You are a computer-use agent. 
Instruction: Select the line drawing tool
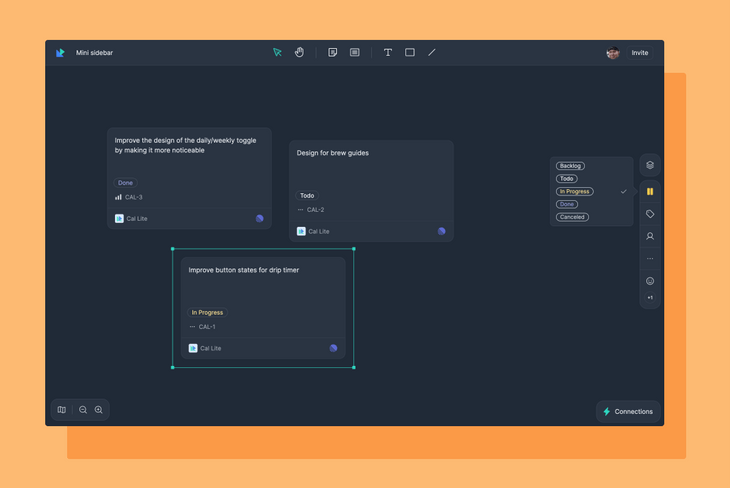click(432, 53)
